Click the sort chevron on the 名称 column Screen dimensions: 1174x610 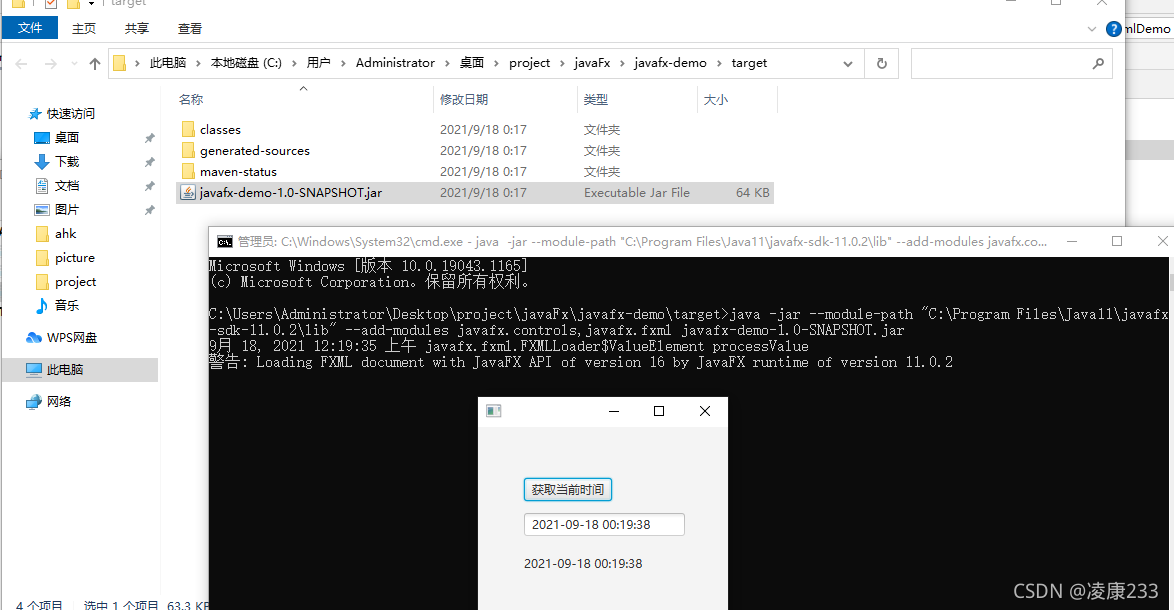(x=303, y=87)
